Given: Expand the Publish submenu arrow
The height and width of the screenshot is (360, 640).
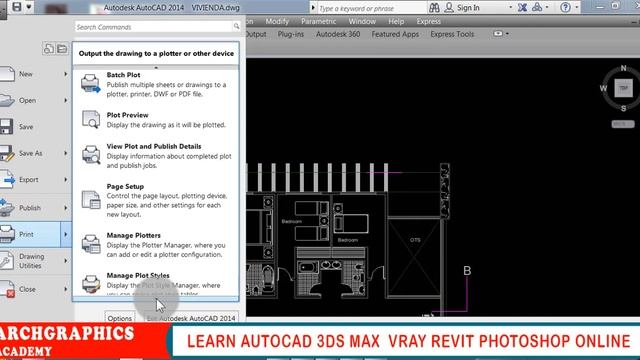Looking at the screenshot, I should [66, 208].
